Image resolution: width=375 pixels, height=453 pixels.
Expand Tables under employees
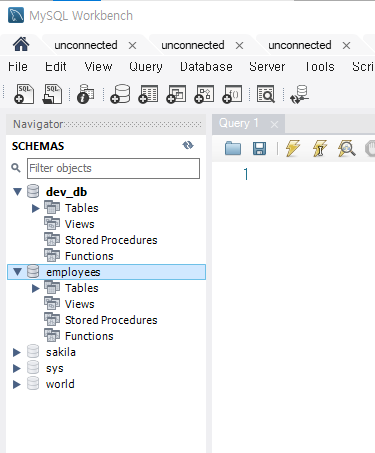(35, 288)
